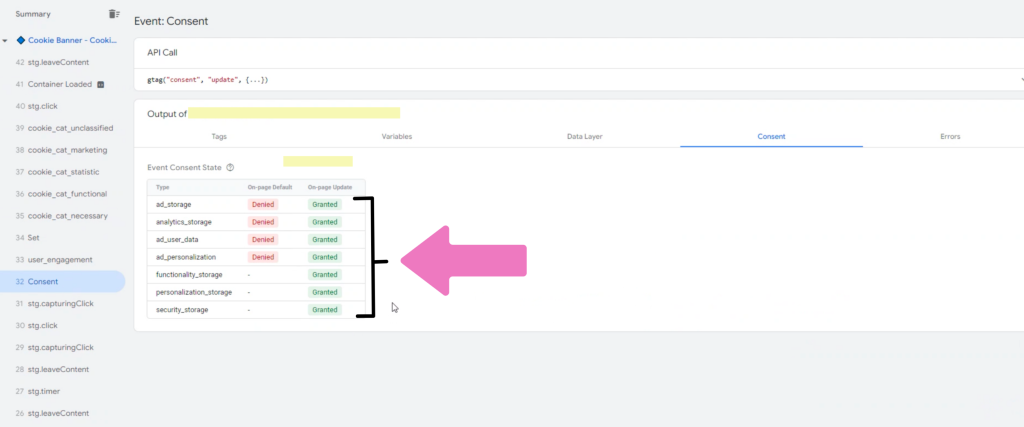
Task: Click the blue diamond Cookie Banner icon
Action: 21,41
